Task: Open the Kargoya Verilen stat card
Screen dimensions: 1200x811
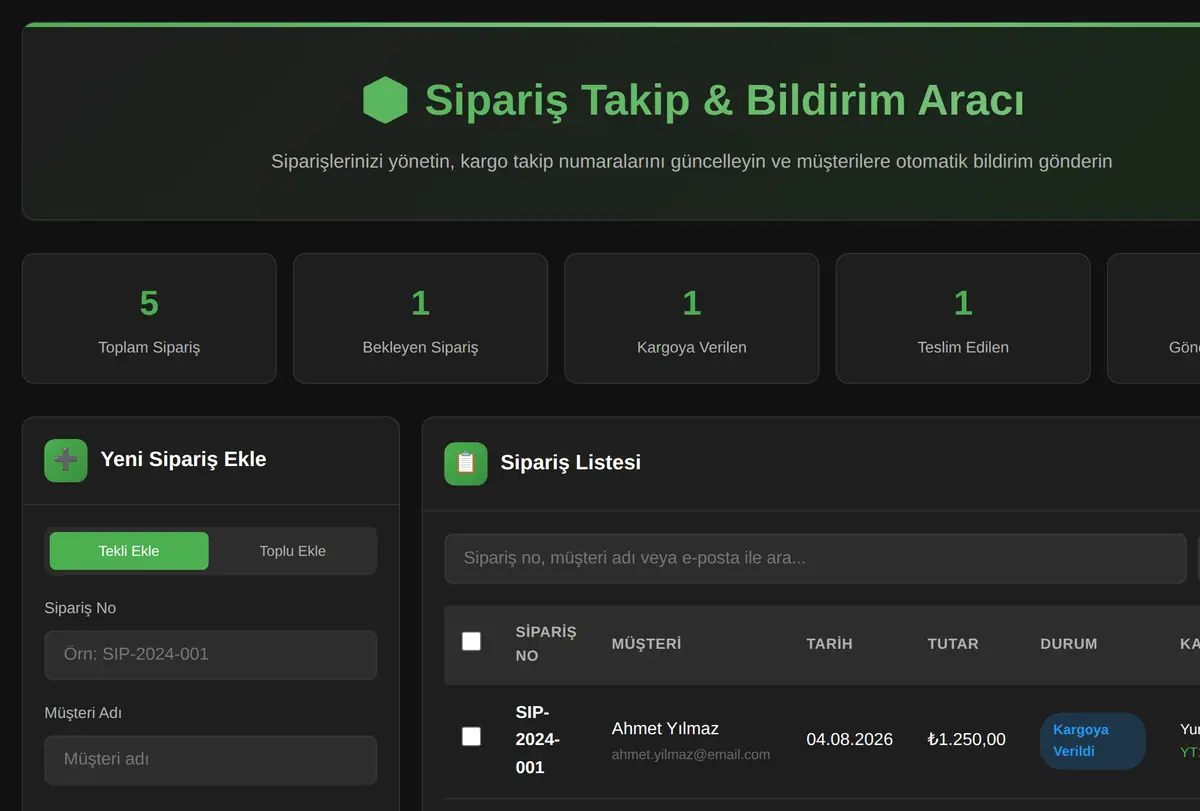Action: (x=692, y=318)
